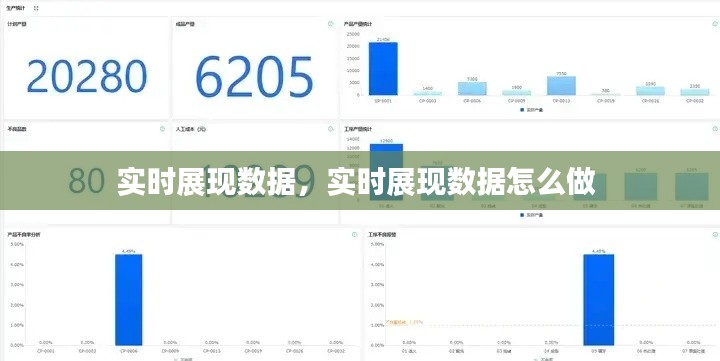Select the 1400 bar for CP-0003
Viewport: 720px width, 361px height.
[428, 93]
